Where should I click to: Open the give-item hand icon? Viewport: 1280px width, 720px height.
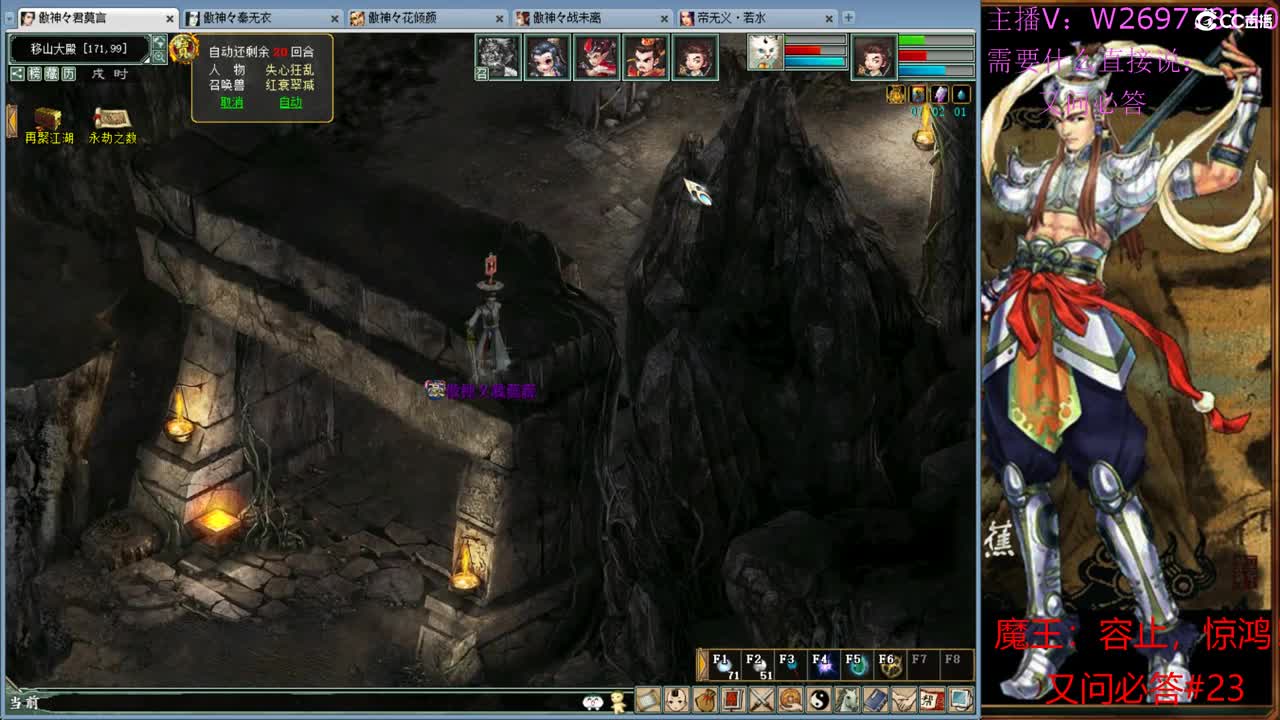pos(790,699)
